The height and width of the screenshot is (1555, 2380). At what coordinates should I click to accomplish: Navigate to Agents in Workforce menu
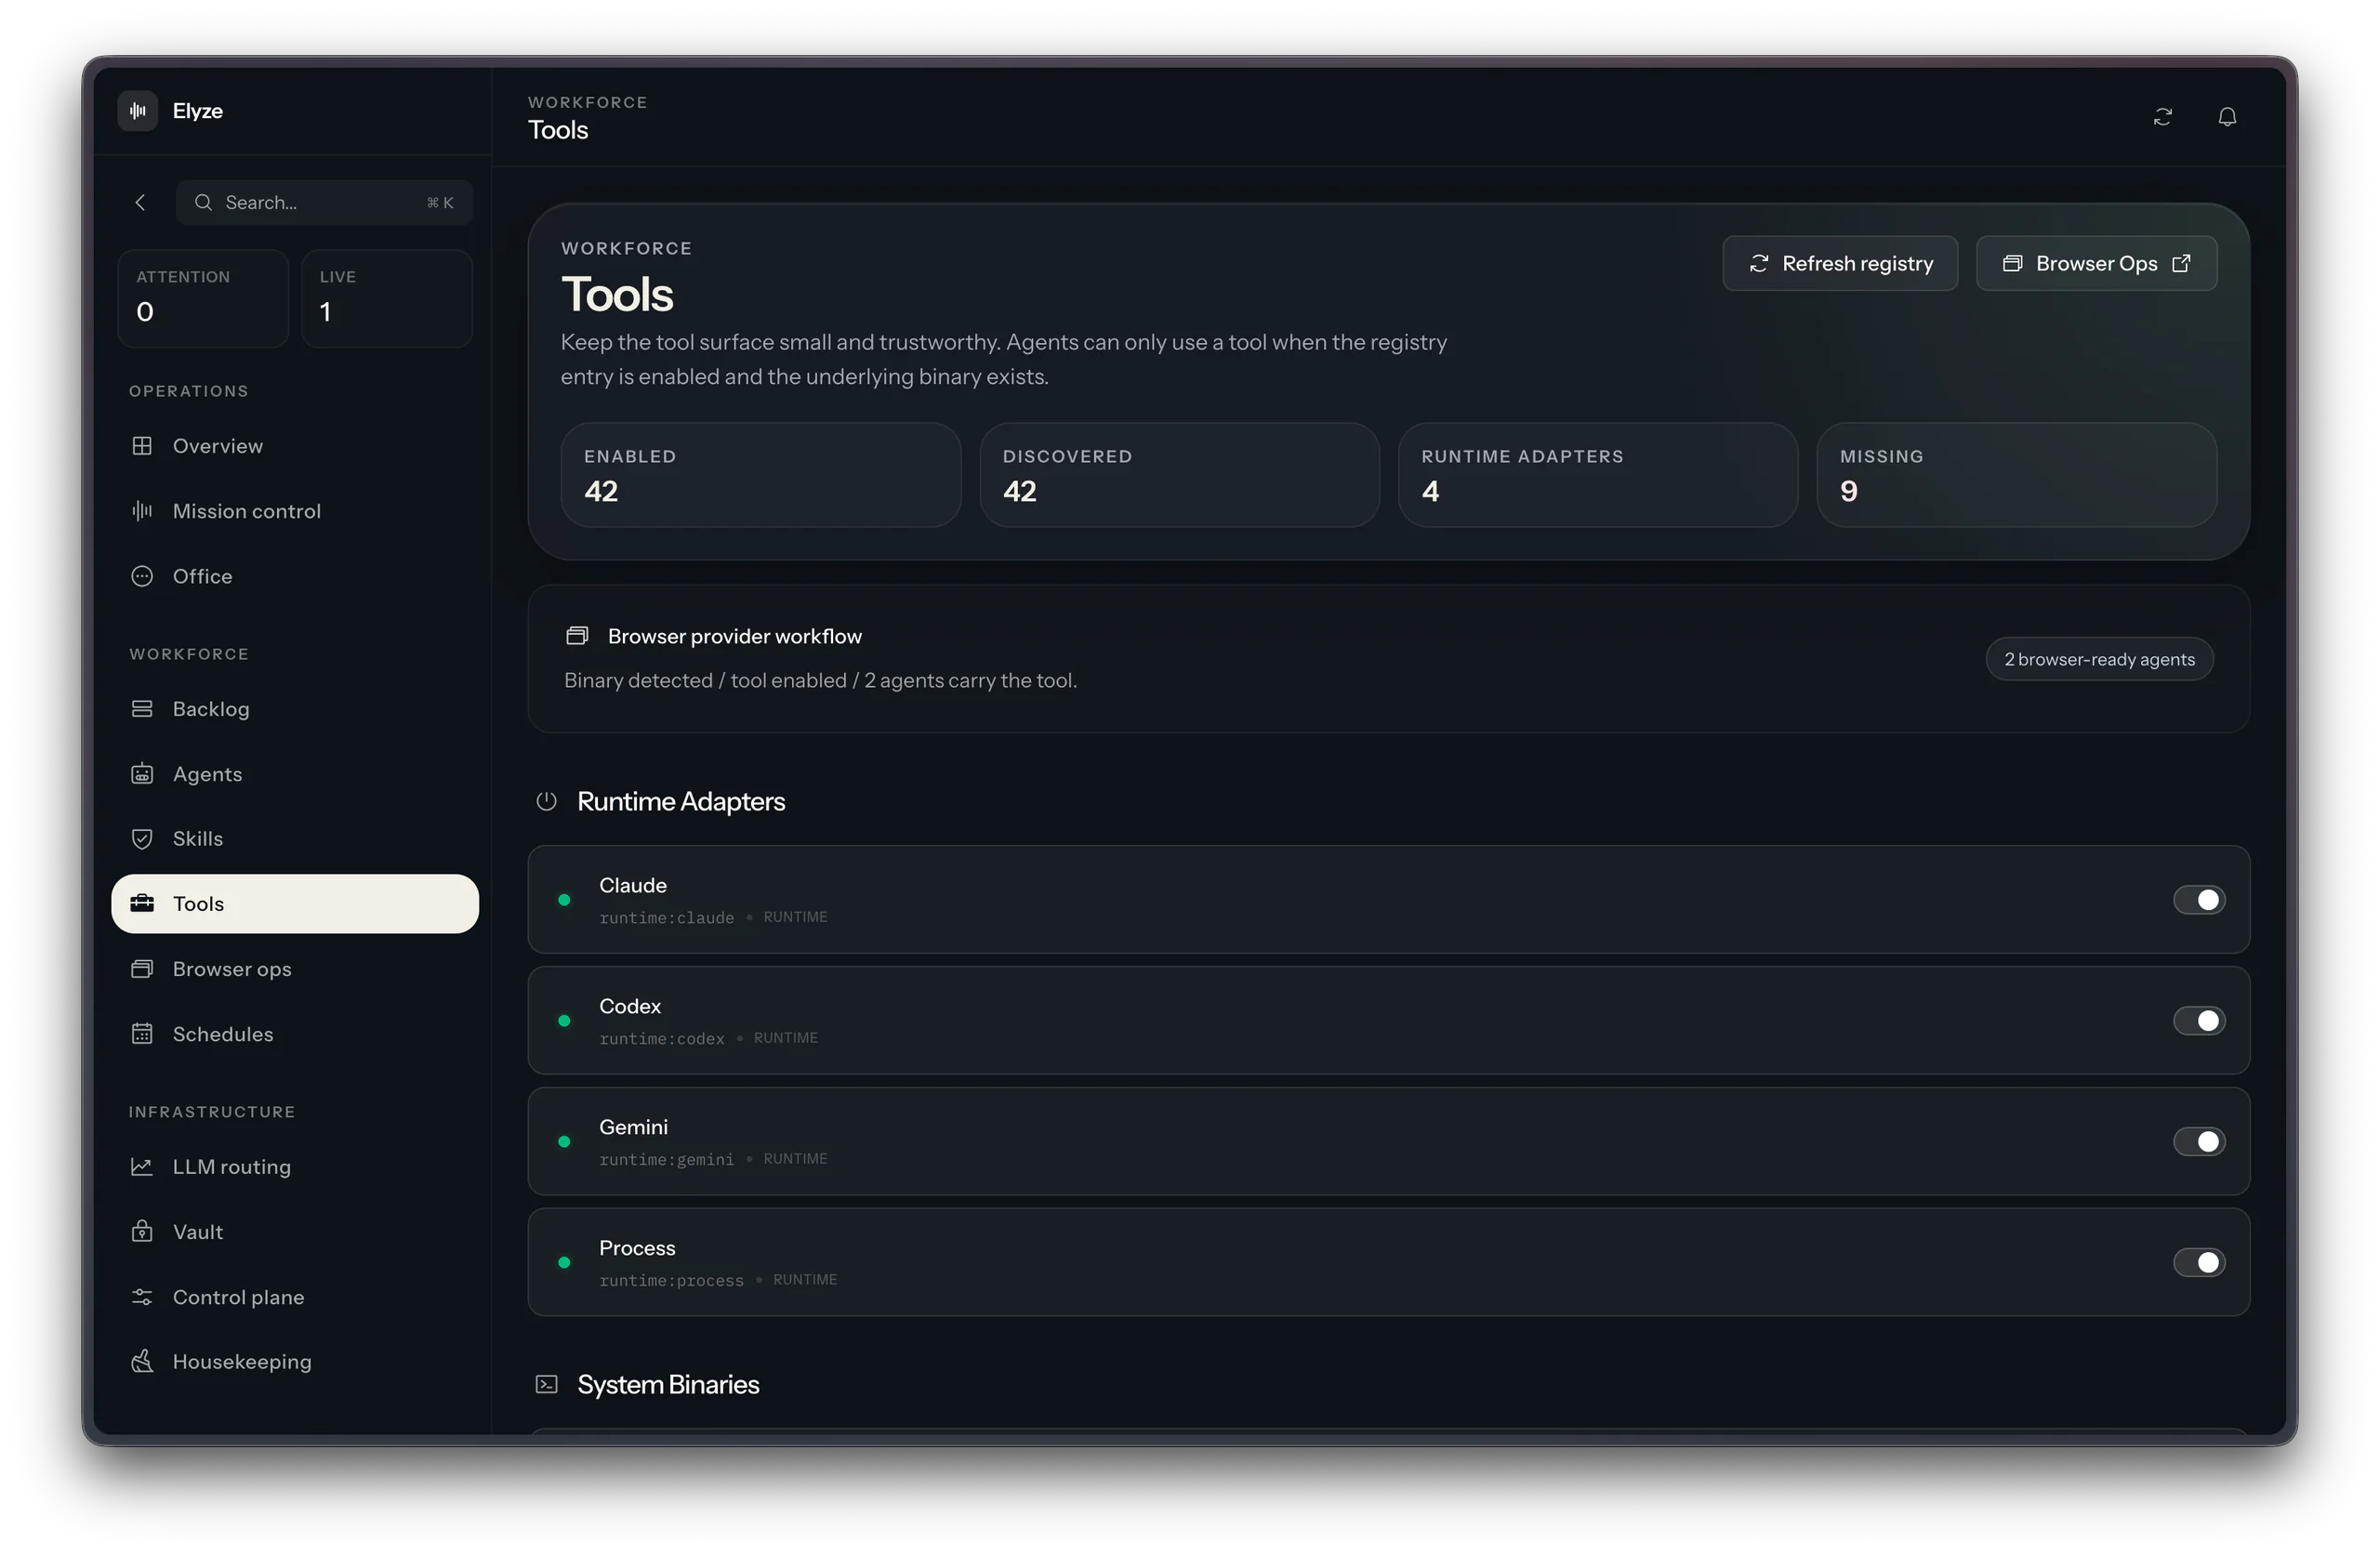click(x=207, y=773)
